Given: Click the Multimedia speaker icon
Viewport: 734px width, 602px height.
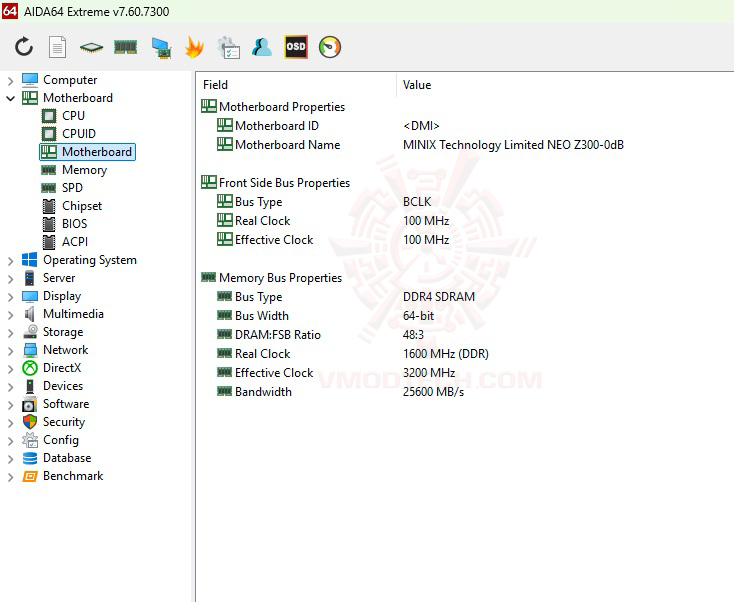Looking at the screenshot, I should point(30,314).
